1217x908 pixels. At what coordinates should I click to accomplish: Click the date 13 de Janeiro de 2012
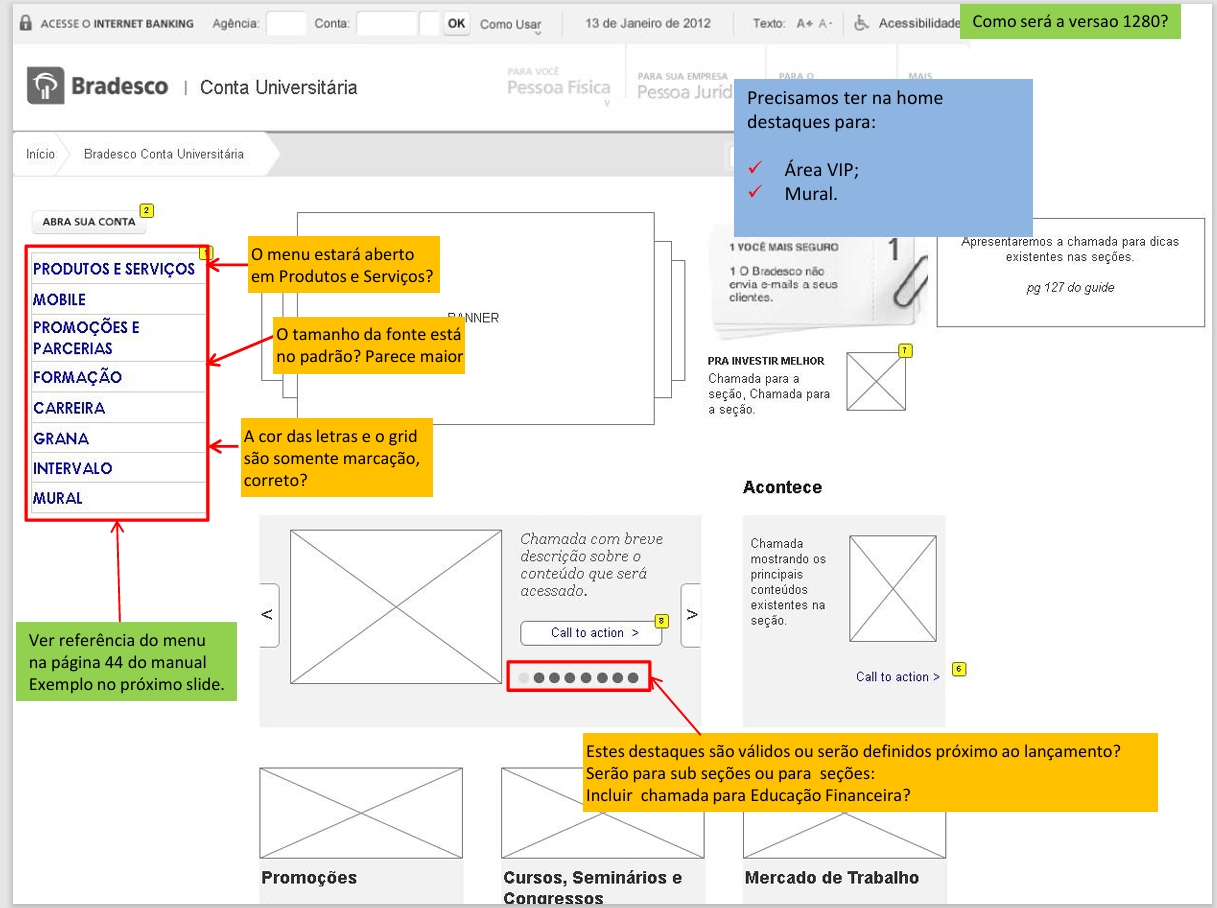pyautogui.click(x=648, y=23)
